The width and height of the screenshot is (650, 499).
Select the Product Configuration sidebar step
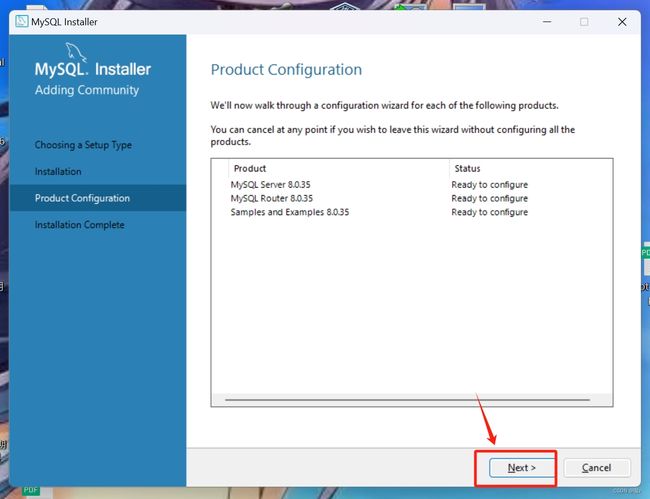(98, 198)
